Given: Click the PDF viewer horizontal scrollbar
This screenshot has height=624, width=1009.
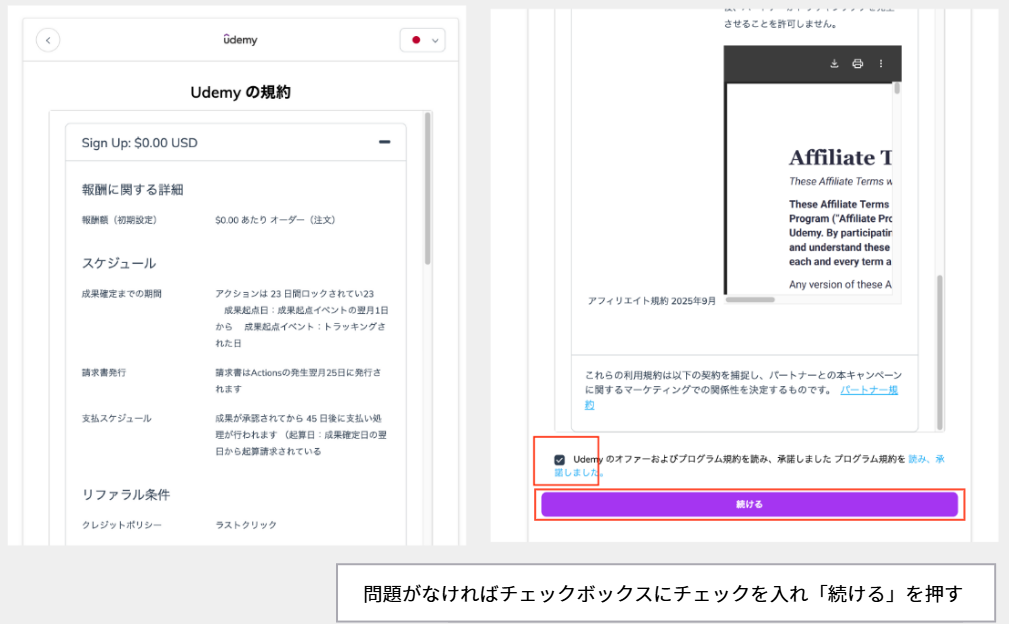Looking at the screenshot, I should click(x=750, y=298).
